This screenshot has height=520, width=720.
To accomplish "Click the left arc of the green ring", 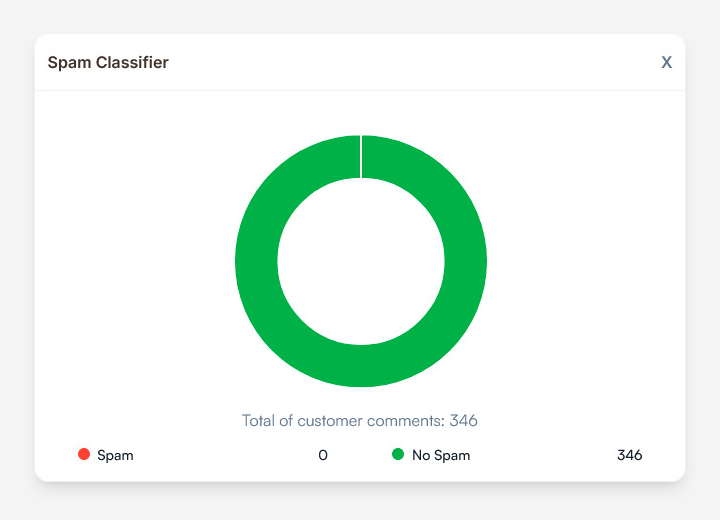I will coord(256,261).
